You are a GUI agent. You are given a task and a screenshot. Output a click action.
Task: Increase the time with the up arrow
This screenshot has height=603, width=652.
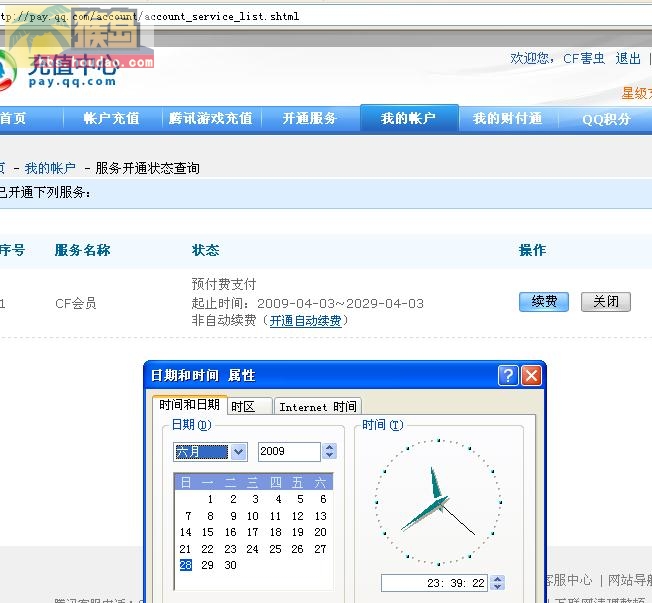[497, 578]
